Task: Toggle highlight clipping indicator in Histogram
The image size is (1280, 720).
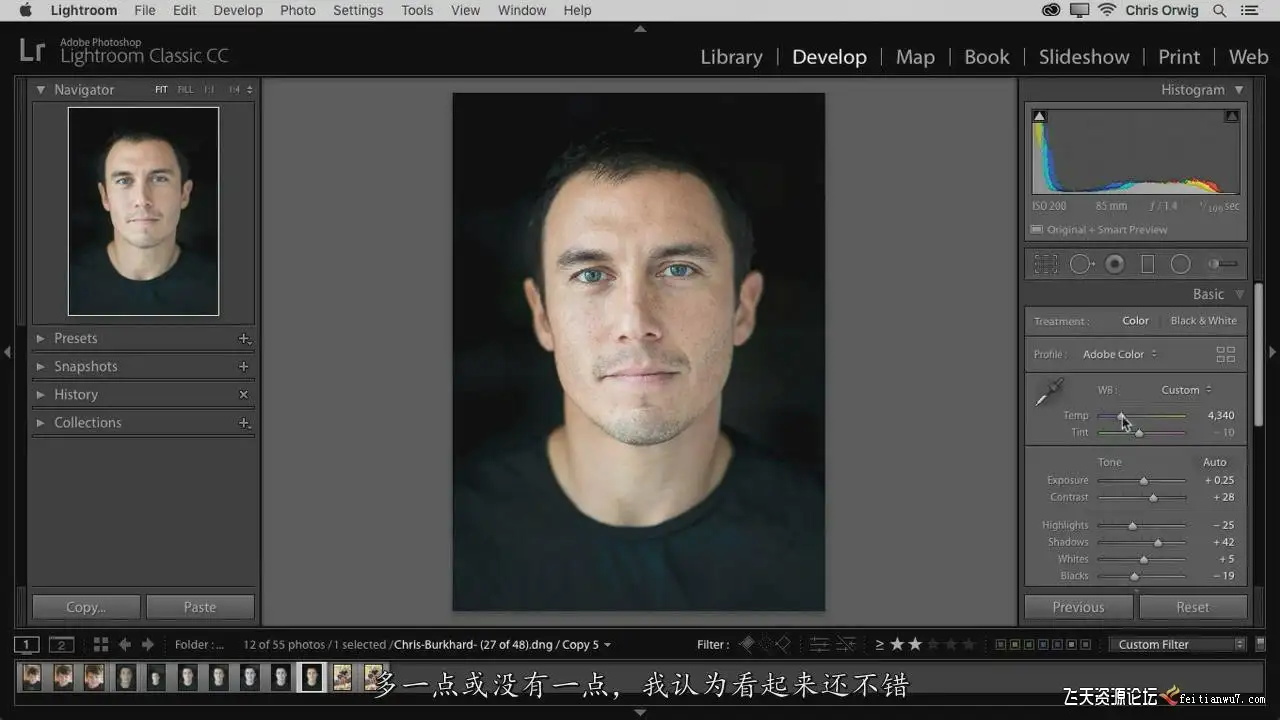Action: point(1232,117)
